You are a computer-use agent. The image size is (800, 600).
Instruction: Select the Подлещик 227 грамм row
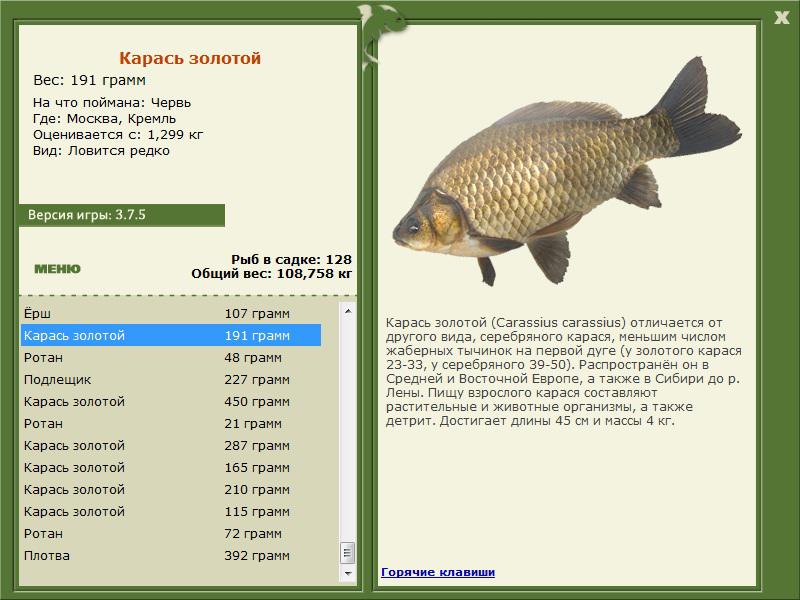(171, 379)
